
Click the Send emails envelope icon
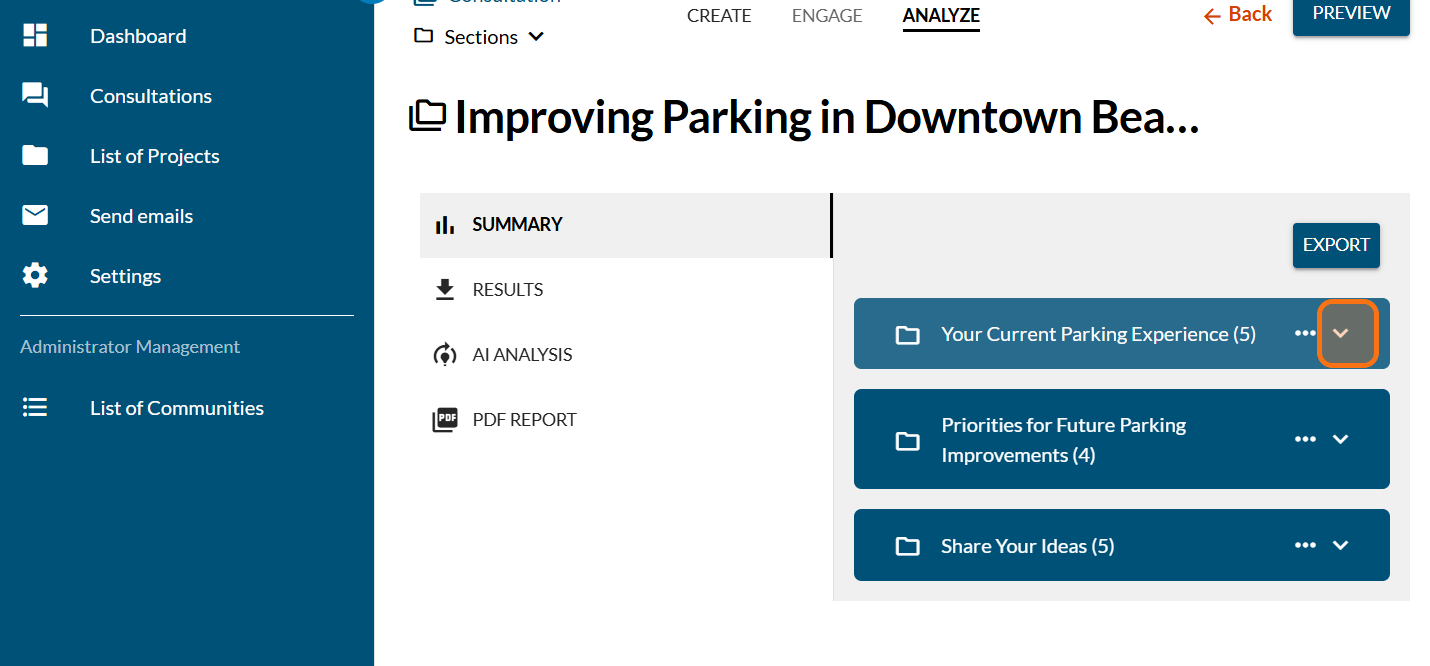click(x=35, y=216)
